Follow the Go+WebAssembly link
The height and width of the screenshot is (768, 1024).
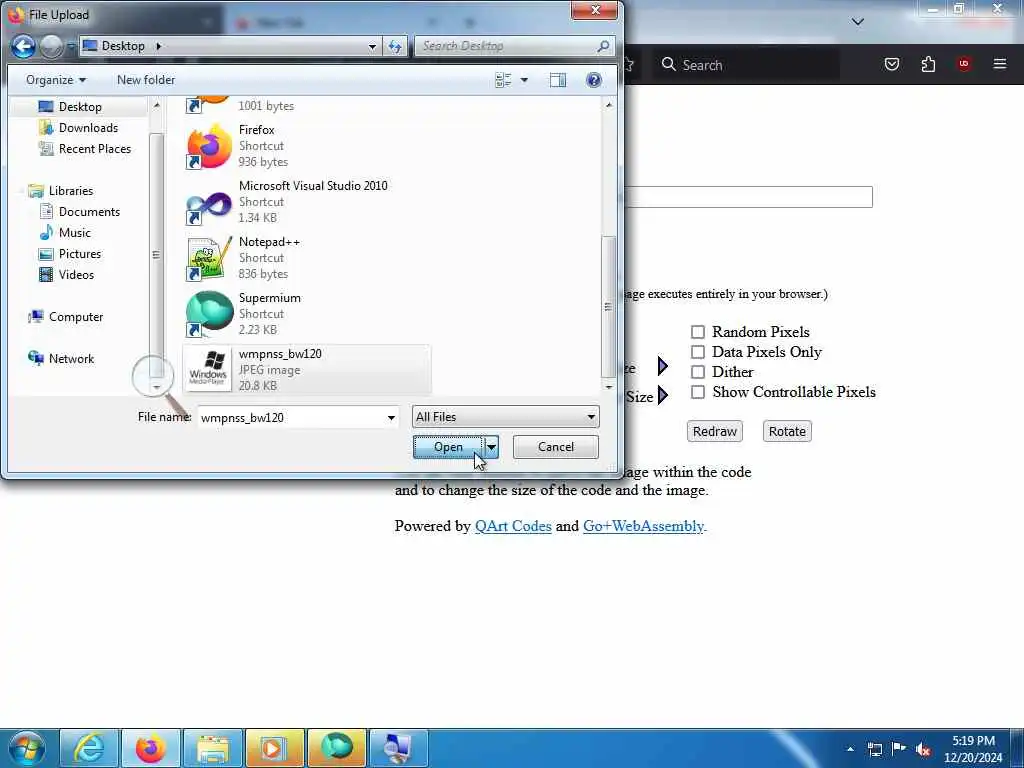[643, 526]
